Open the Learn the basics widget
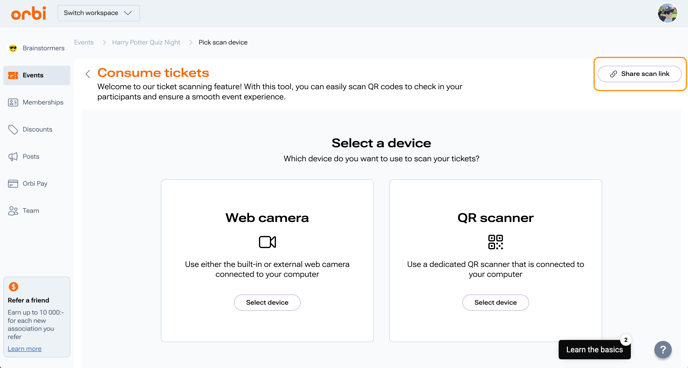The width and height of the screenshot is (688, 368). (595, 350)
